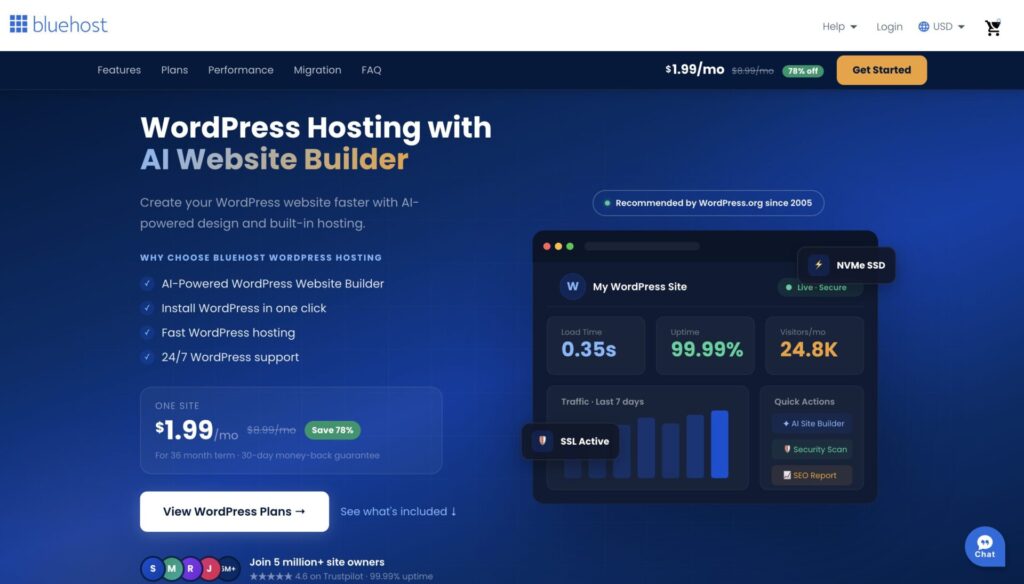This screenshot has height=584, width=1024.
Task: Click the 0.35s Load Time card
Action: (596, 346)
